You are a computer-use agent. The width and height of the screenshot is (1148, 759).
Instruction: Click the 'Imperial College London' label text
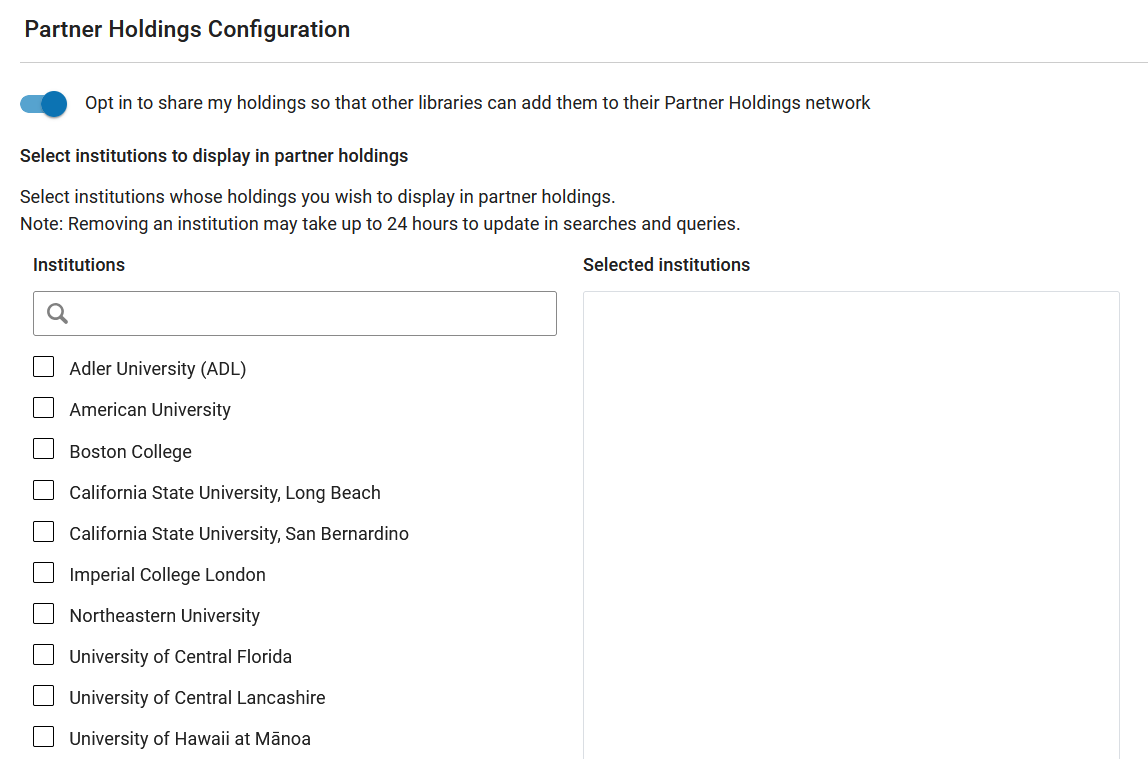168,575
